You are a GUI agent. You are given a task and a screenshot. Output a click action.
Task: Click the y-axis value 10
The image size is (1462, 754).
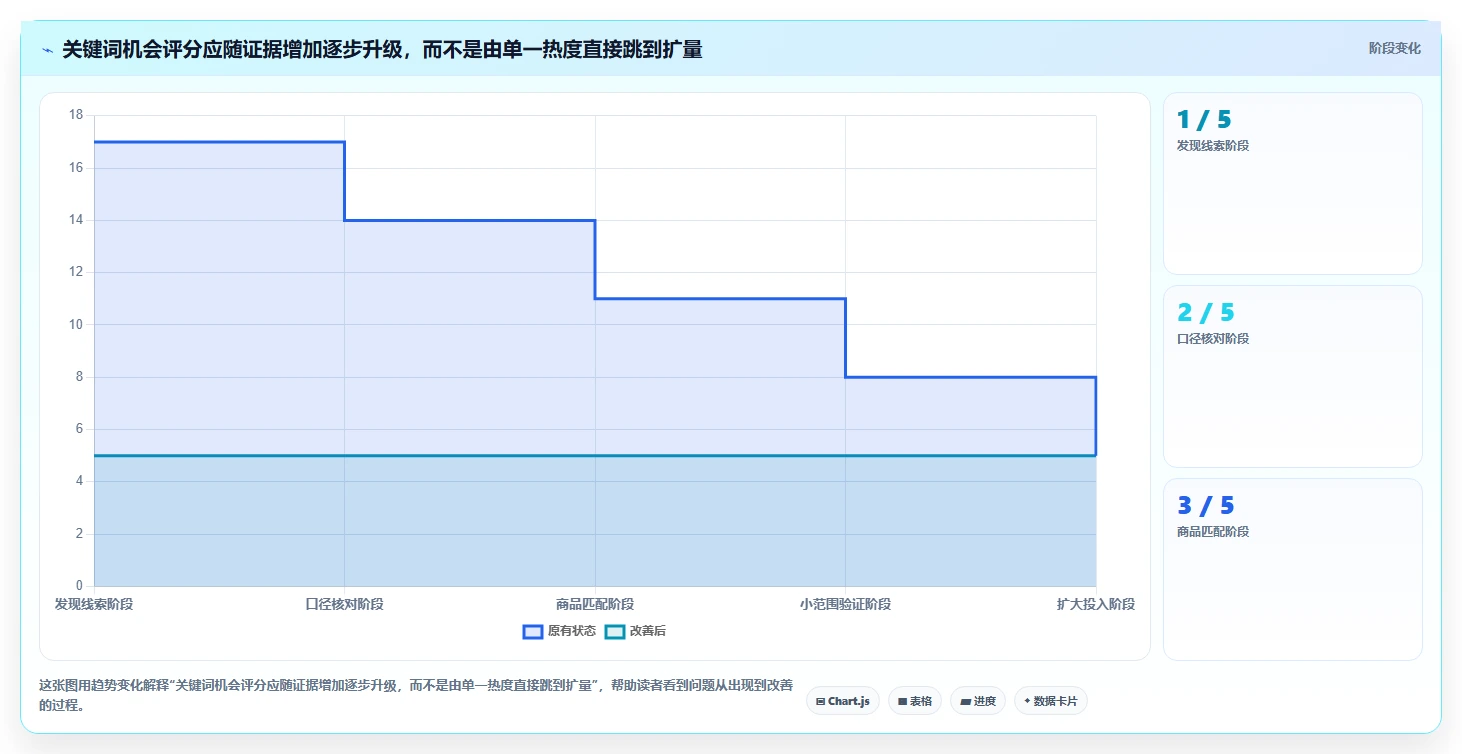click(x=76, y=324)
